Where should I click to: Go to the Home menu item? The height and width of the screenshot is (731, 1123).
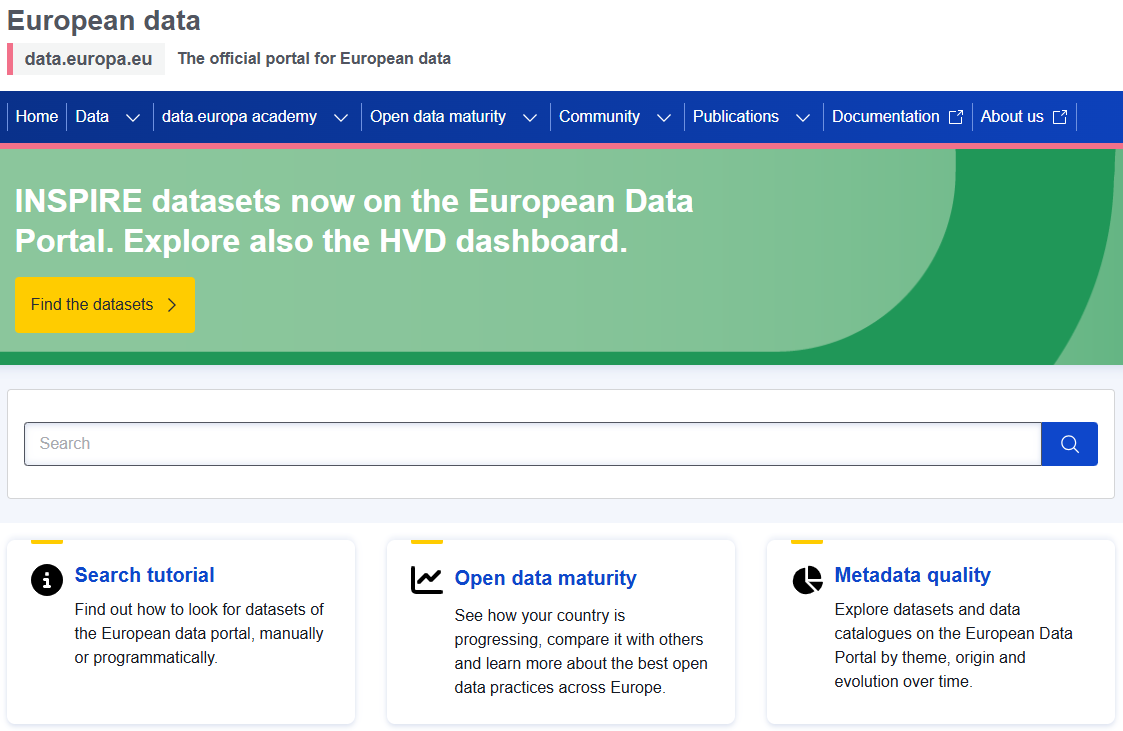(x=37, y=117)
